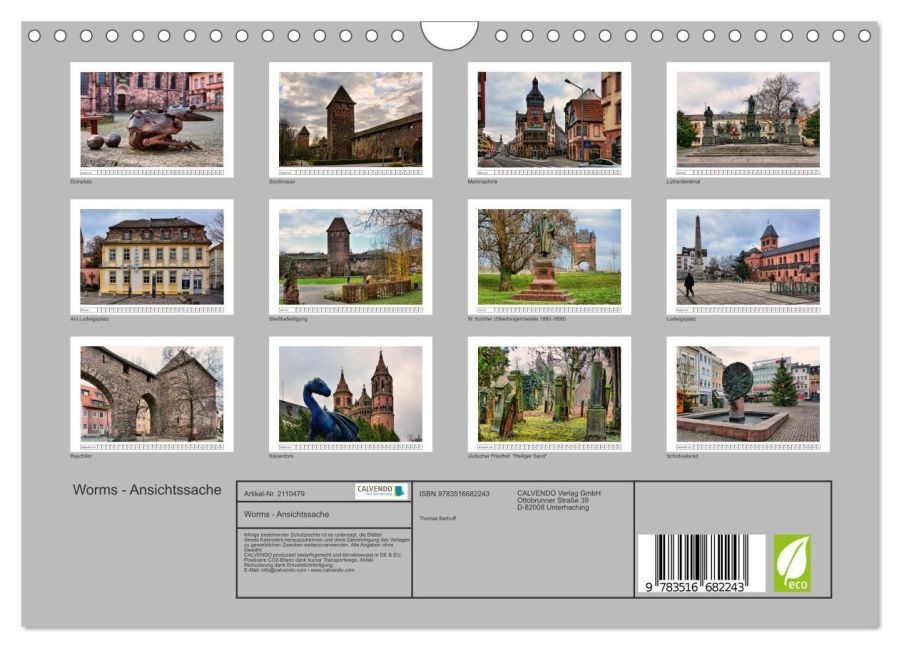
Task: Click the author name 'Thomas Bartruff'
Action: click(x=437, y=518)
